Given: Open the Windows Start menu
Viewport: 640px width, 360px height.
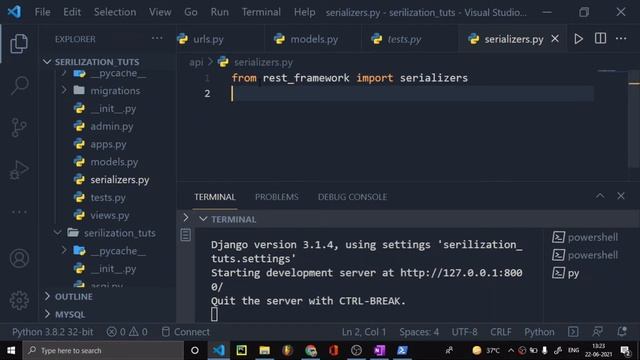Looking at the screenshot, I should pyautogui.click(x=11, y=350).
